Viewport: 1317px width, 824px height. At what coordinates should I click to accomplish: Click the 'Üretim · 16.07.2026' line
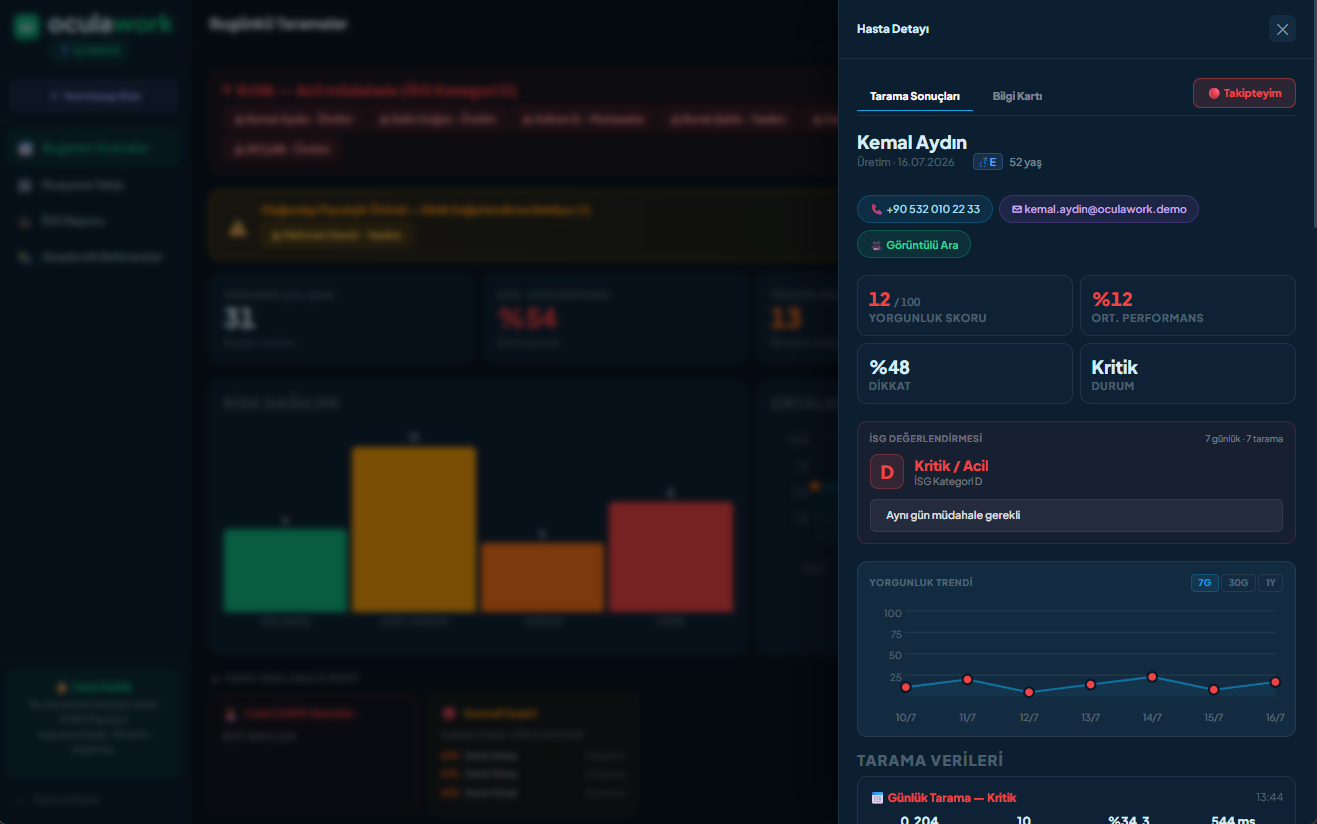tap(906, 162)
